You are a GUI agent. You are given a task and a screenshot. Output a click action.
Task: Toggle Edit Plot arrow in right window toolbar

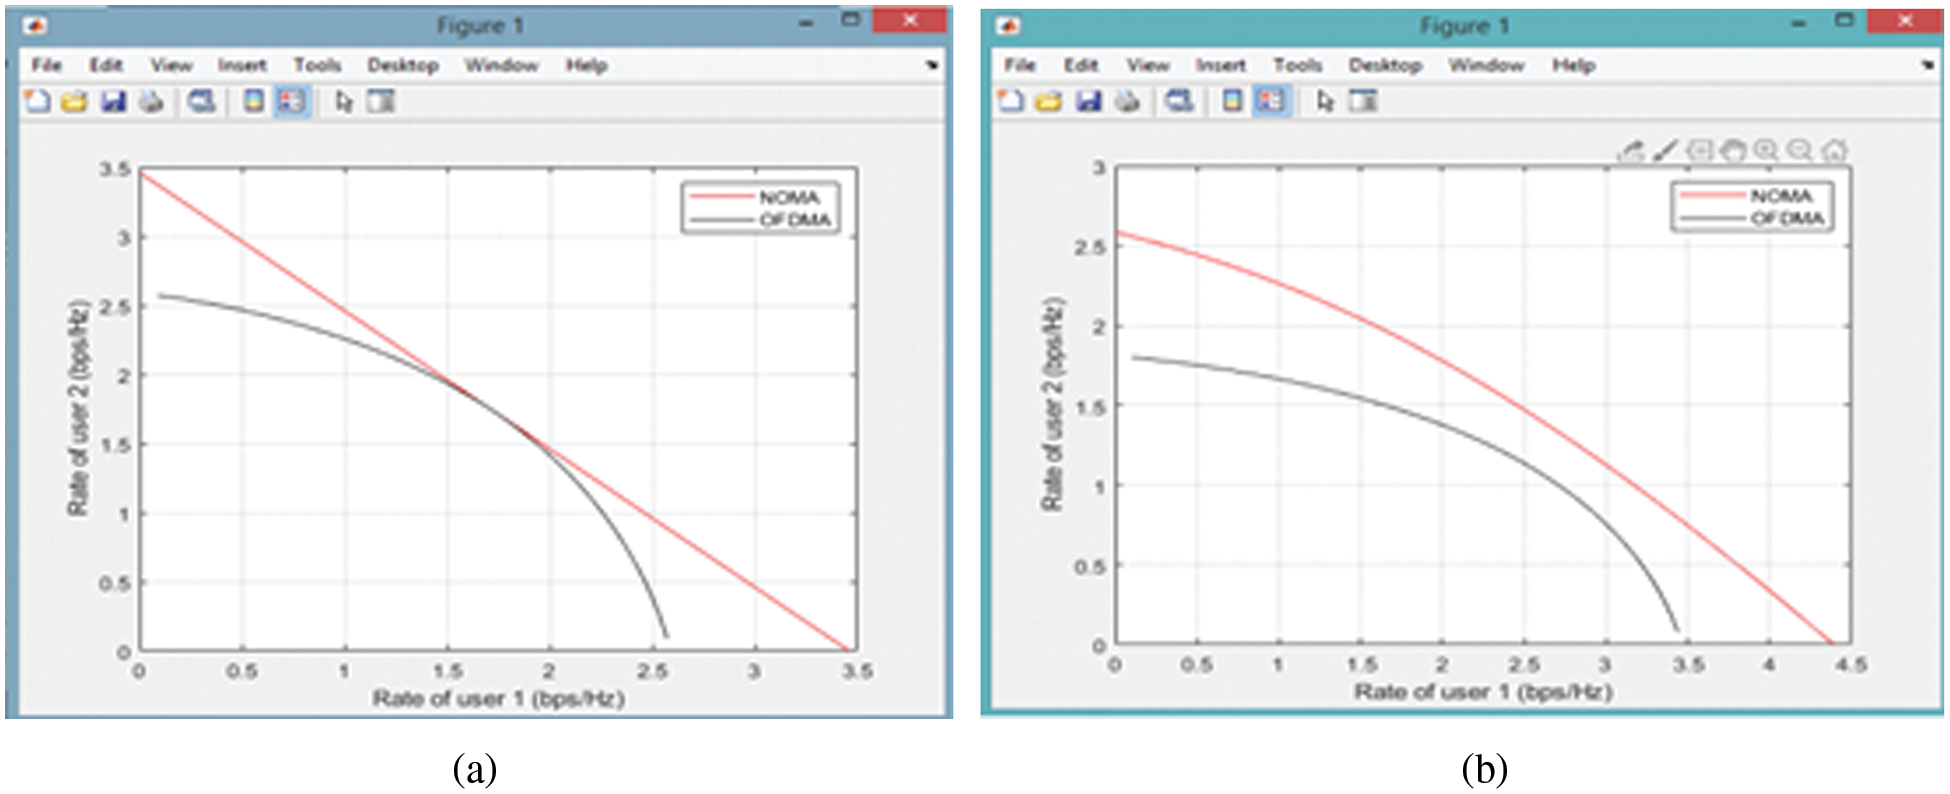tap(1325, 102)
